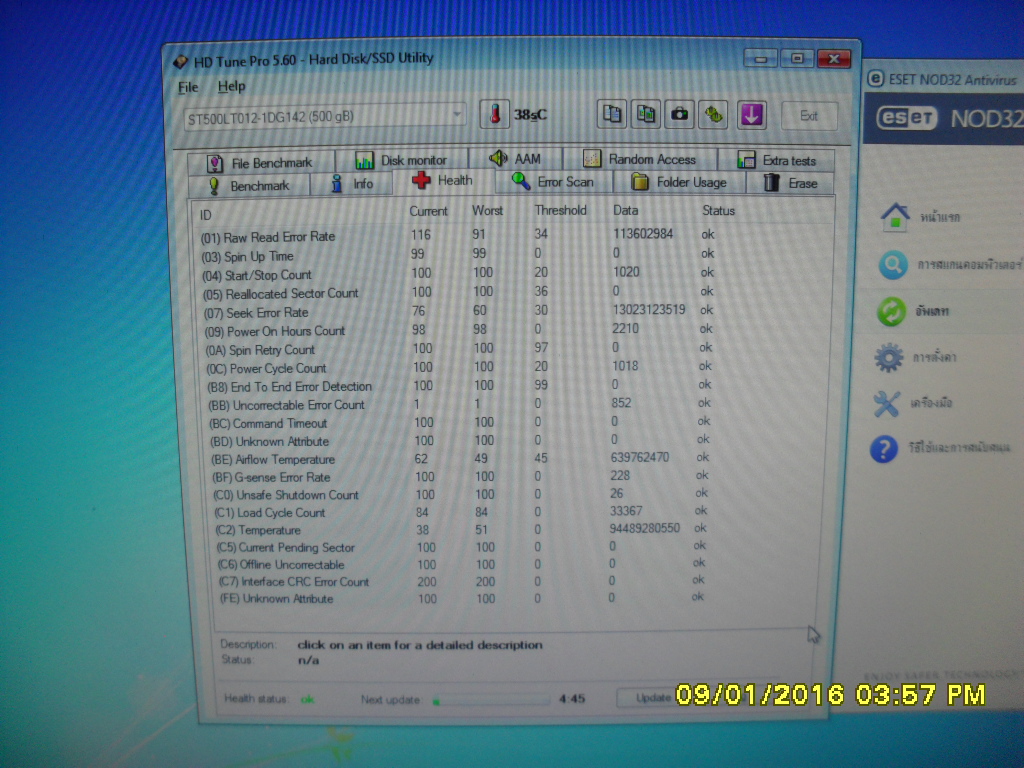
Task: Click the Next update progress bar
Action: coord(491,700)
